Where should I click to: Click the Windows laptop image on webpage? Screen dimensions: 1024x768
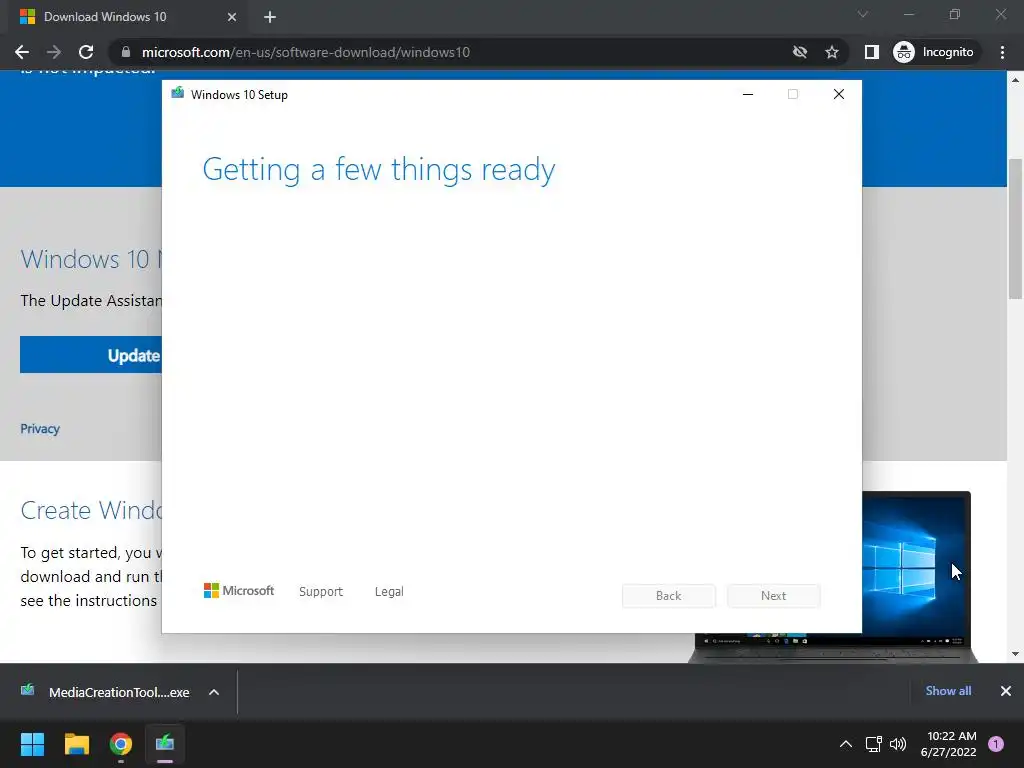tap(916, 575)
